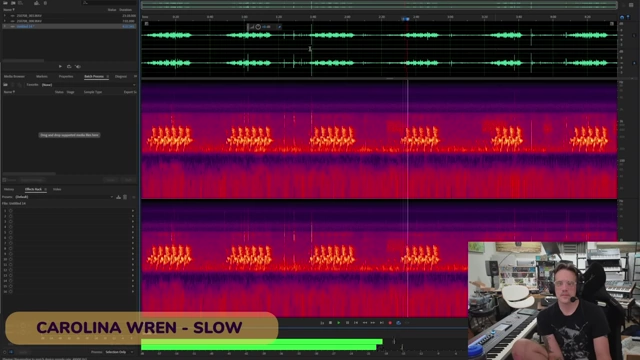Viewport: 640px width, 360px height.
Task: Open effect menu arrow for slot 9
Action: 133,253
